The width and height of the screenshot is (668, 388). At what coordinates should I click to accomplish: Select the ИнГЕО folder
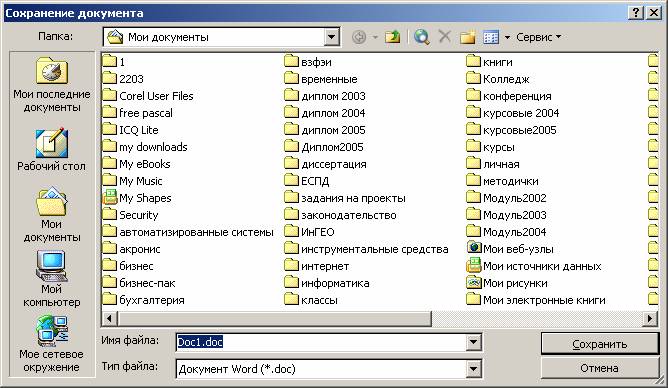310,232
